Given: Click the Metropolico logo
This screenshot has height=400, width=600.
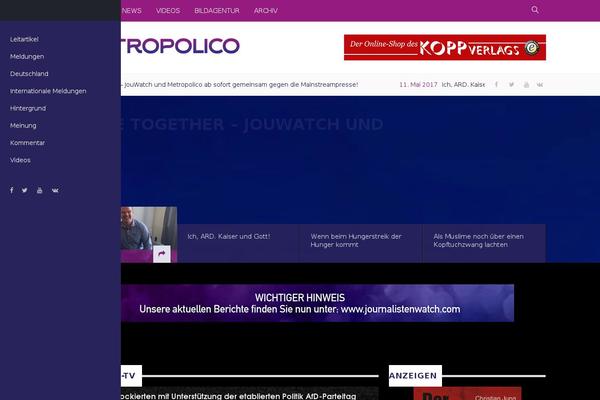Looking at the screenshot, I should coord(180,46).
